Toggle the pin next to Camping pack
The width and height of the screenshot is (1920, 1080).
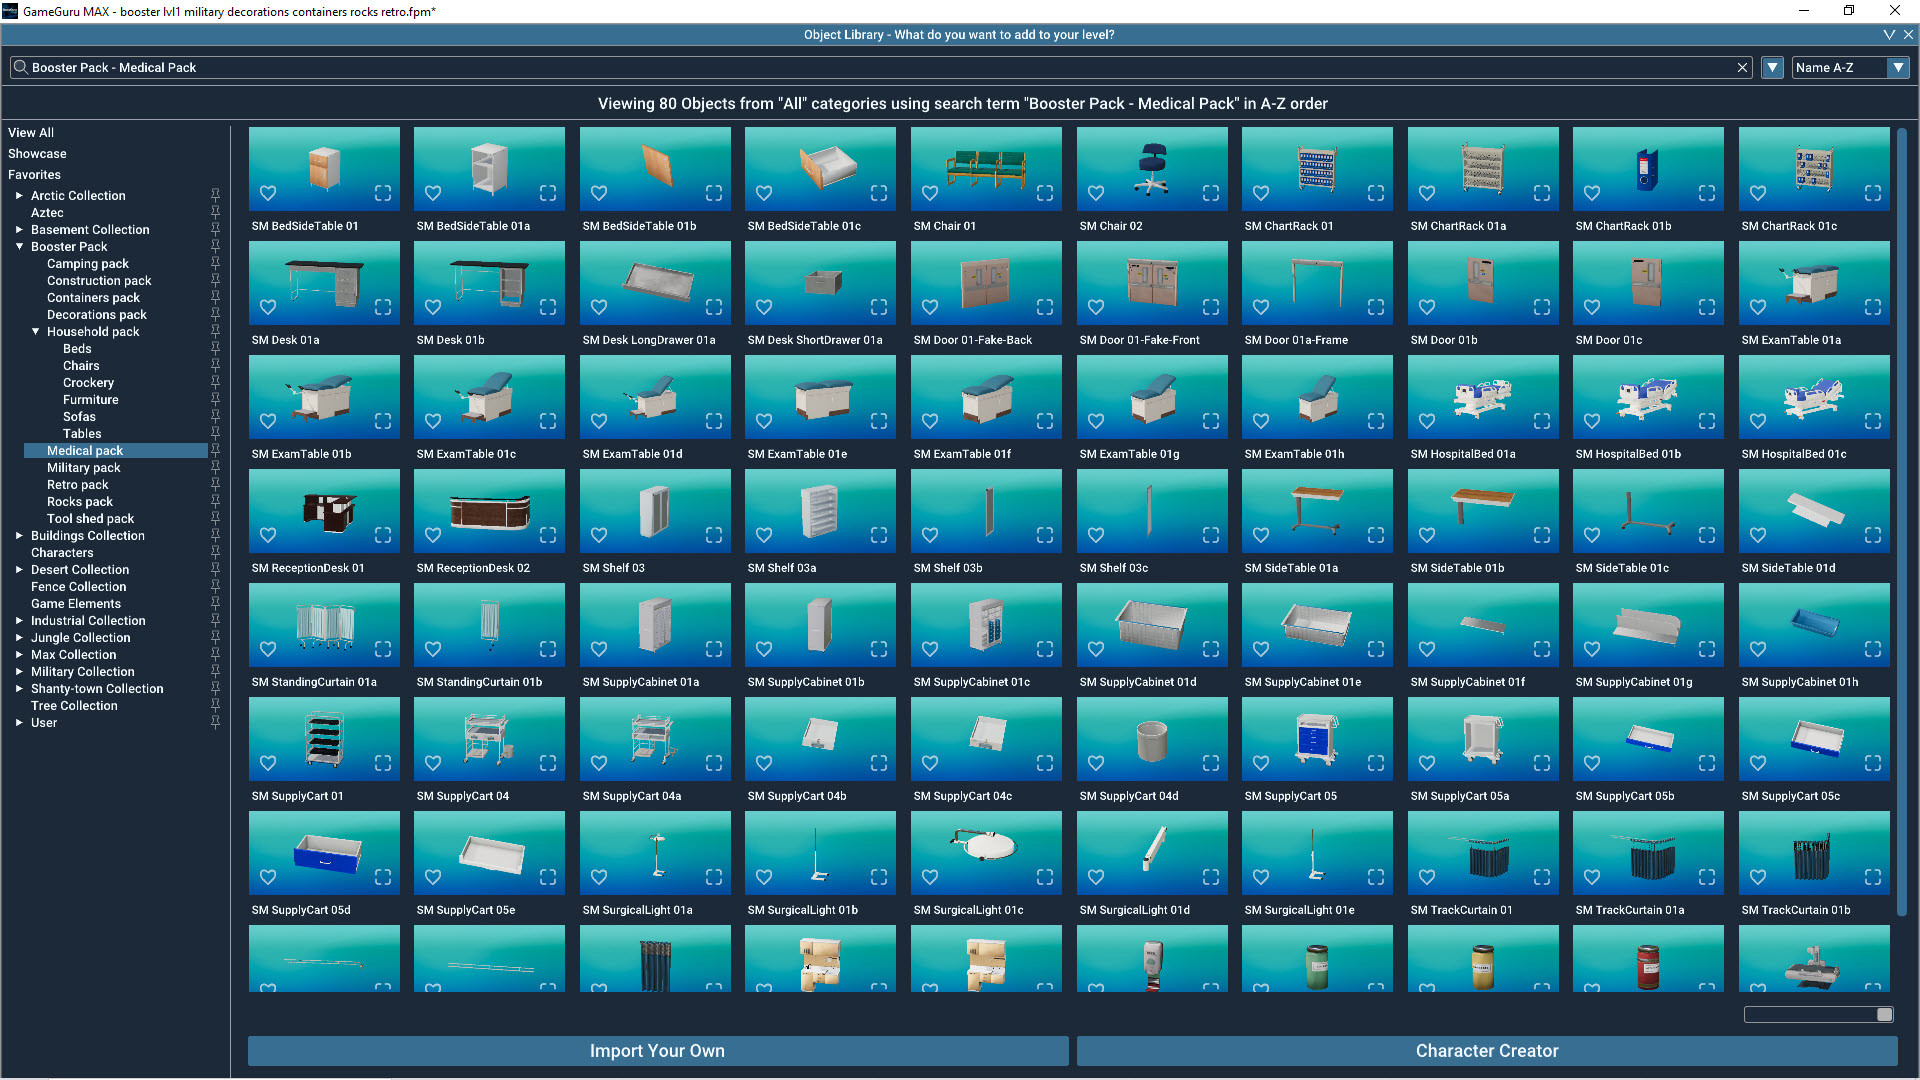215,263
